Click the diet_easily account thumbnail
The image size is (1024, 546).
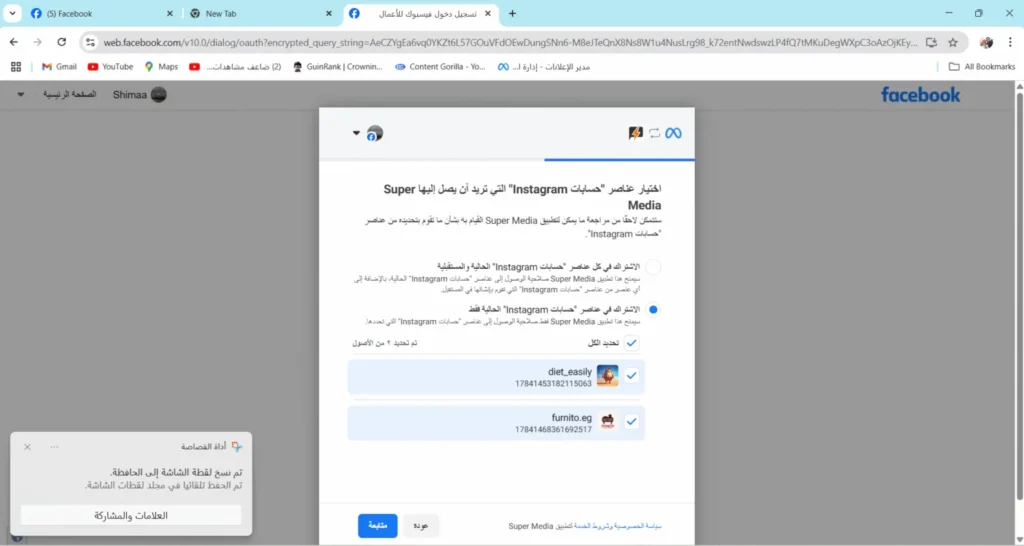607,376
